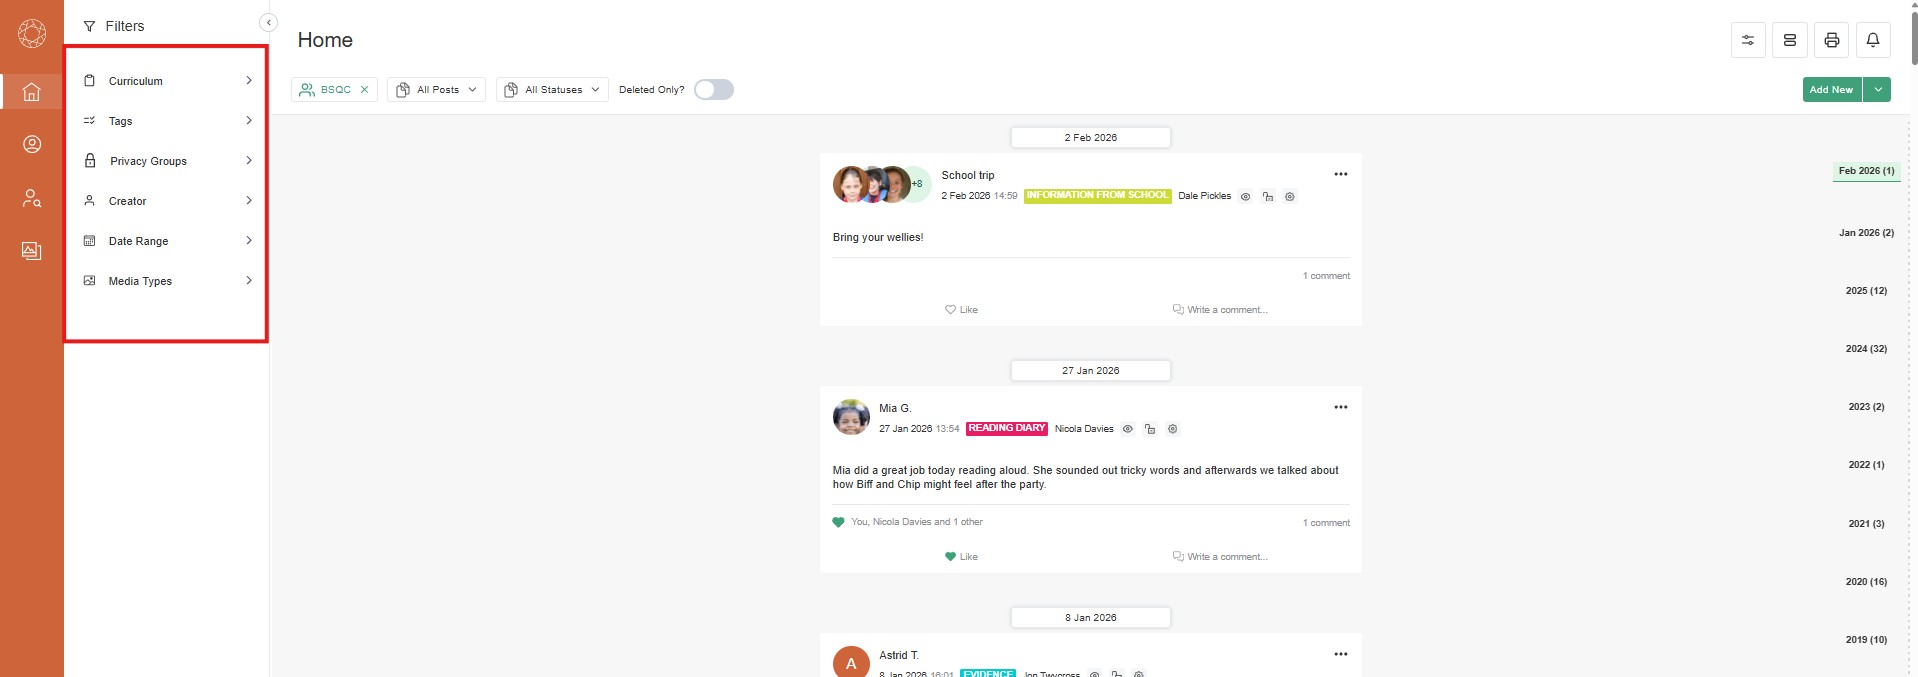Print the feed using printer icon
Screen dimensions: 1918x677
pos(1832,40)
